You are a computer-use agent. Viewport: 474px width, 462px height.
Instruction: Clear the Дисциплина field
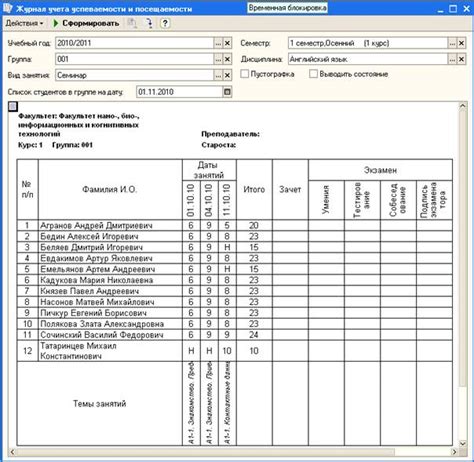click(x=461, y=59)
